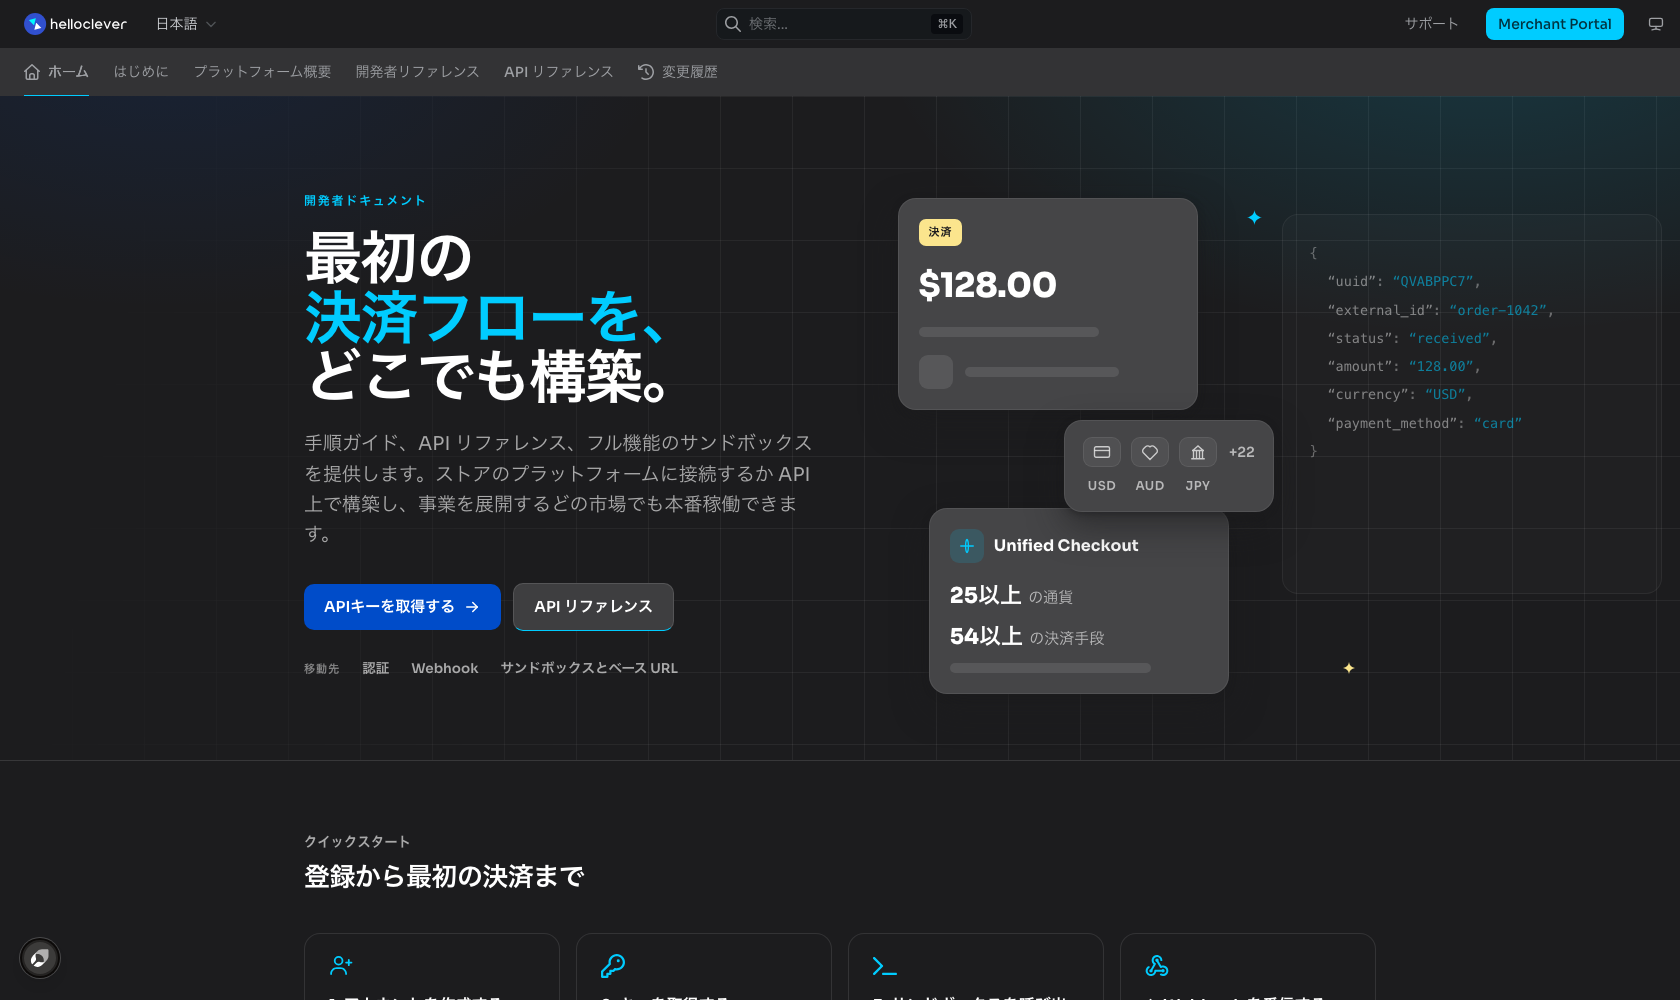The image size is (1680, 1000).
Task: Click the heart icon above AUD
Action: (1150, 452)
